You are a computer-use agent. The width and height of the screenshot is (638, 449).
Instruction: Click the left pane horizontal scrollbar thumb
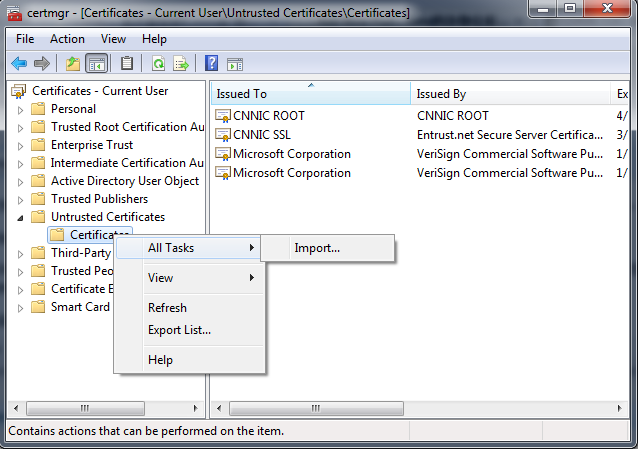point(85,408)
